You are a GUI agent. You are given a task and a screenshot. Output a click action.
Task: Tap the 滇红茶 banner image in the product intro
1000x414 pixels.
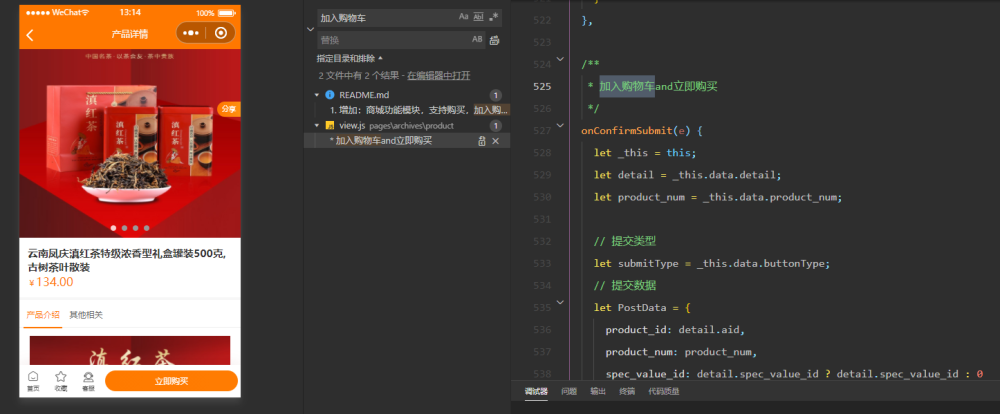130,350
